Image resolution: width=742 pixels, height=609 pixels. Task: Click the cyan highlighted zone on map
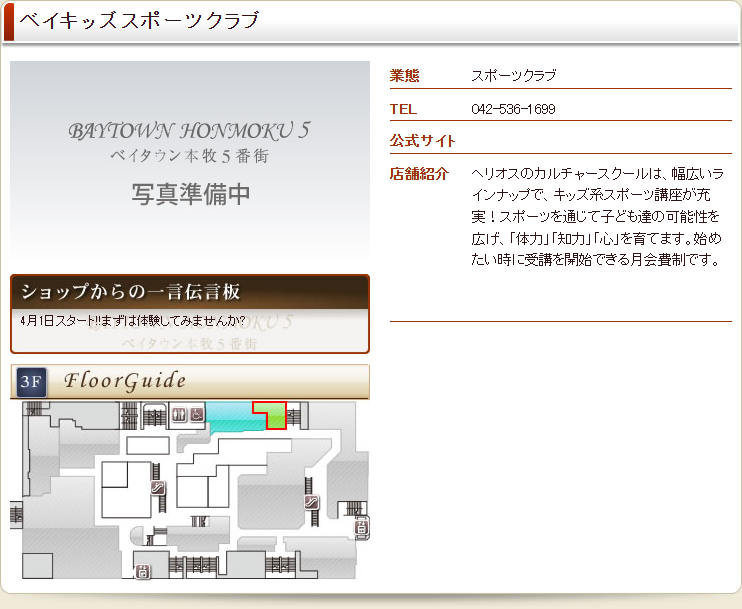(235, 418)
